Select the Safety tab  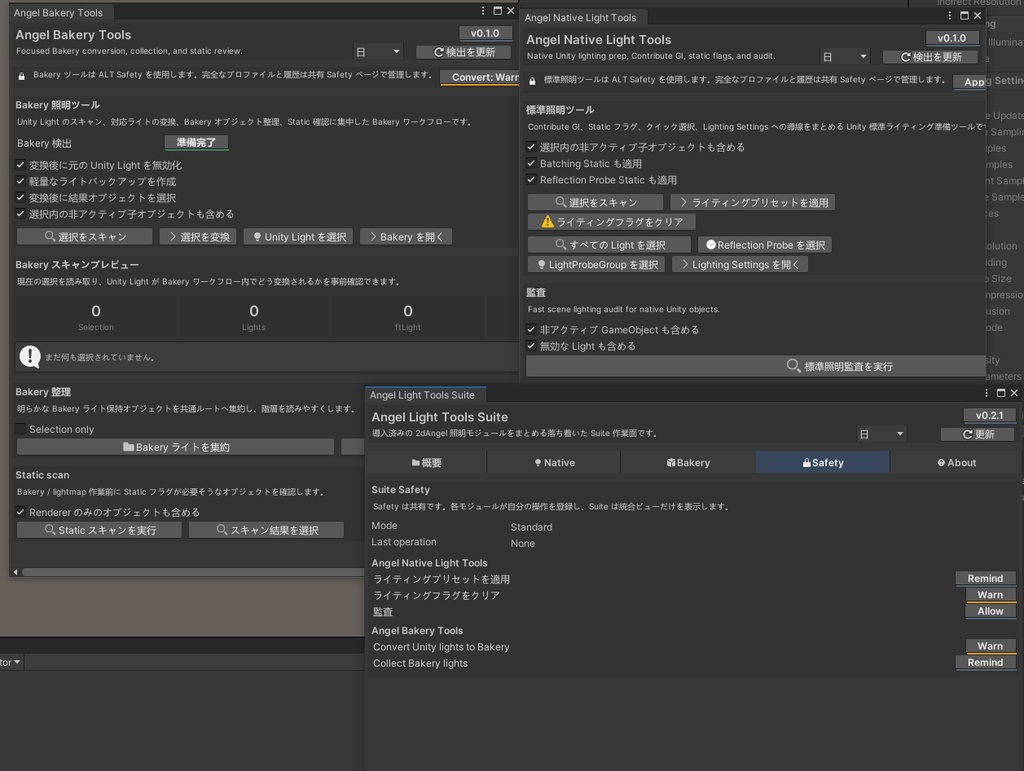(823, 462)
